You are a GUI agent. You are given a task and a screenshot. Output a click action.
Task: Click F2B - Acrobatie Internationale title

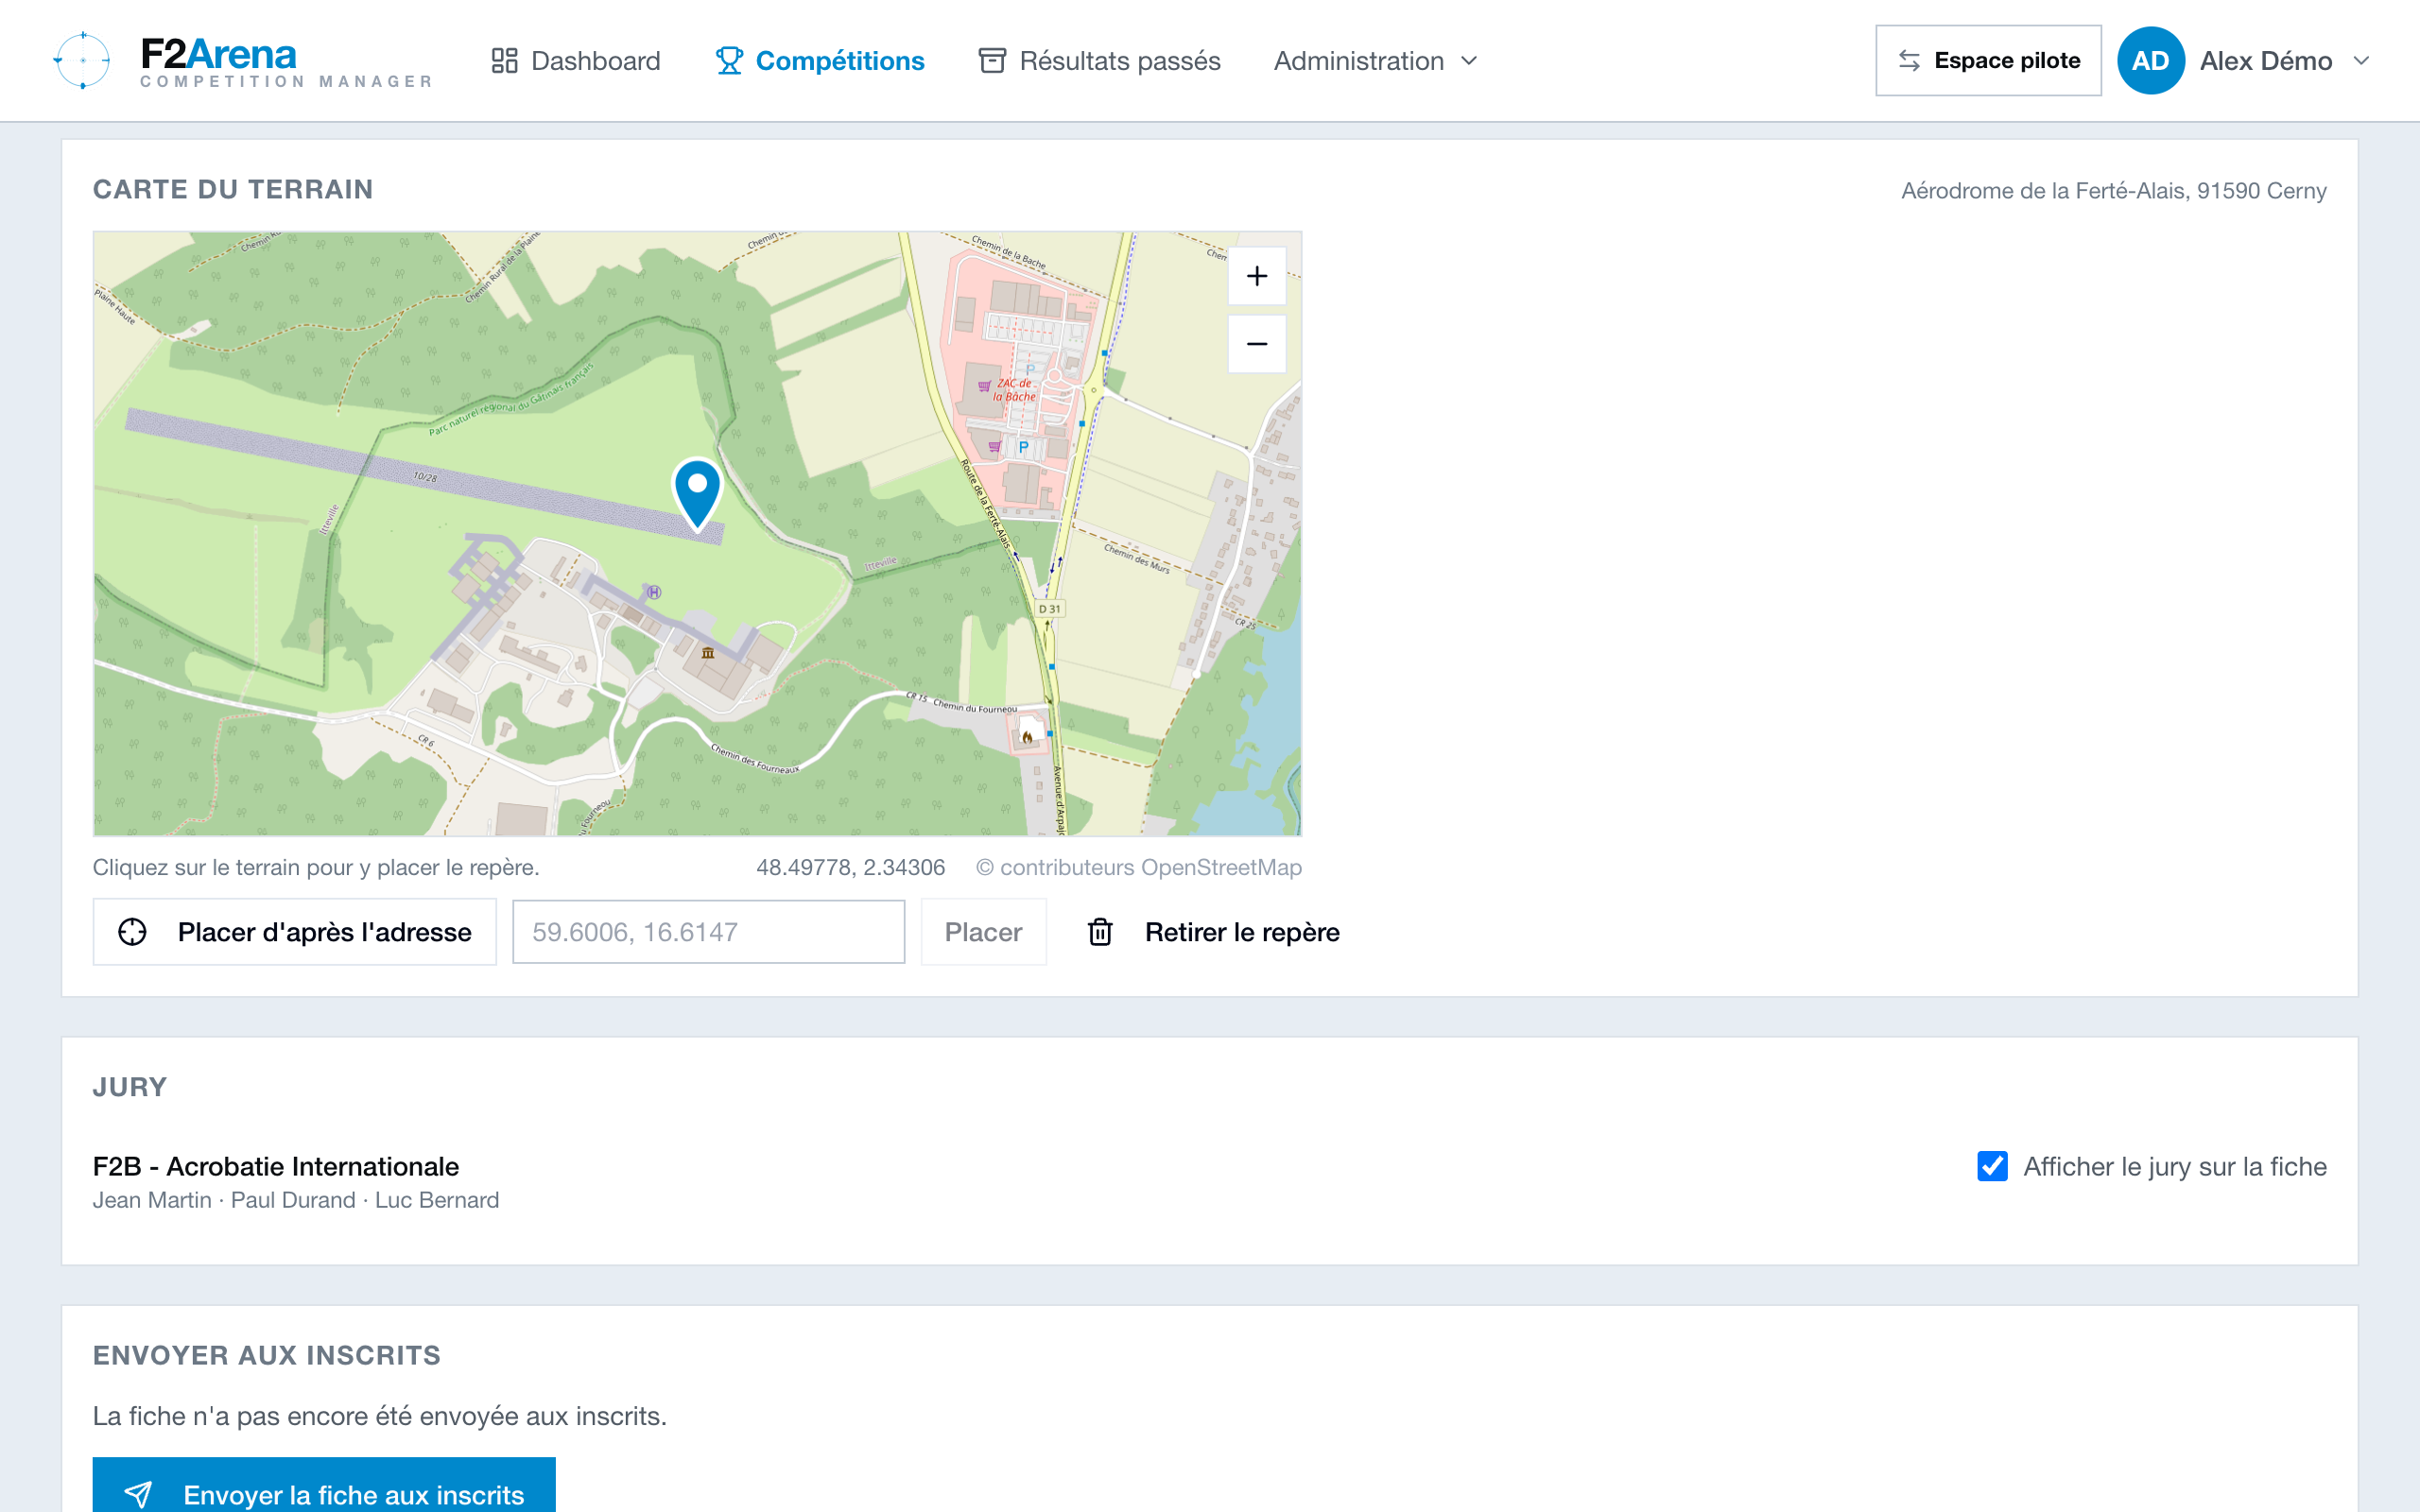276,1166
